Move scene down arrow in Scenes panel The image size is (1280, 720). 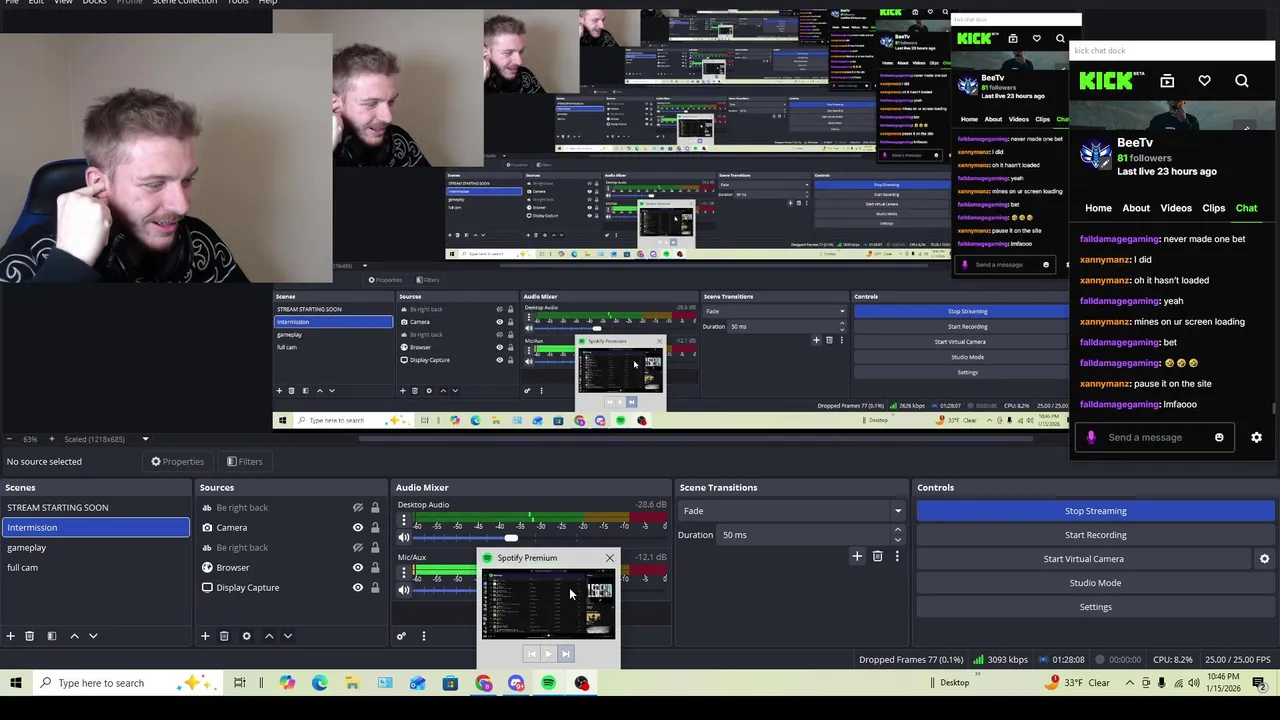[93, 636]
